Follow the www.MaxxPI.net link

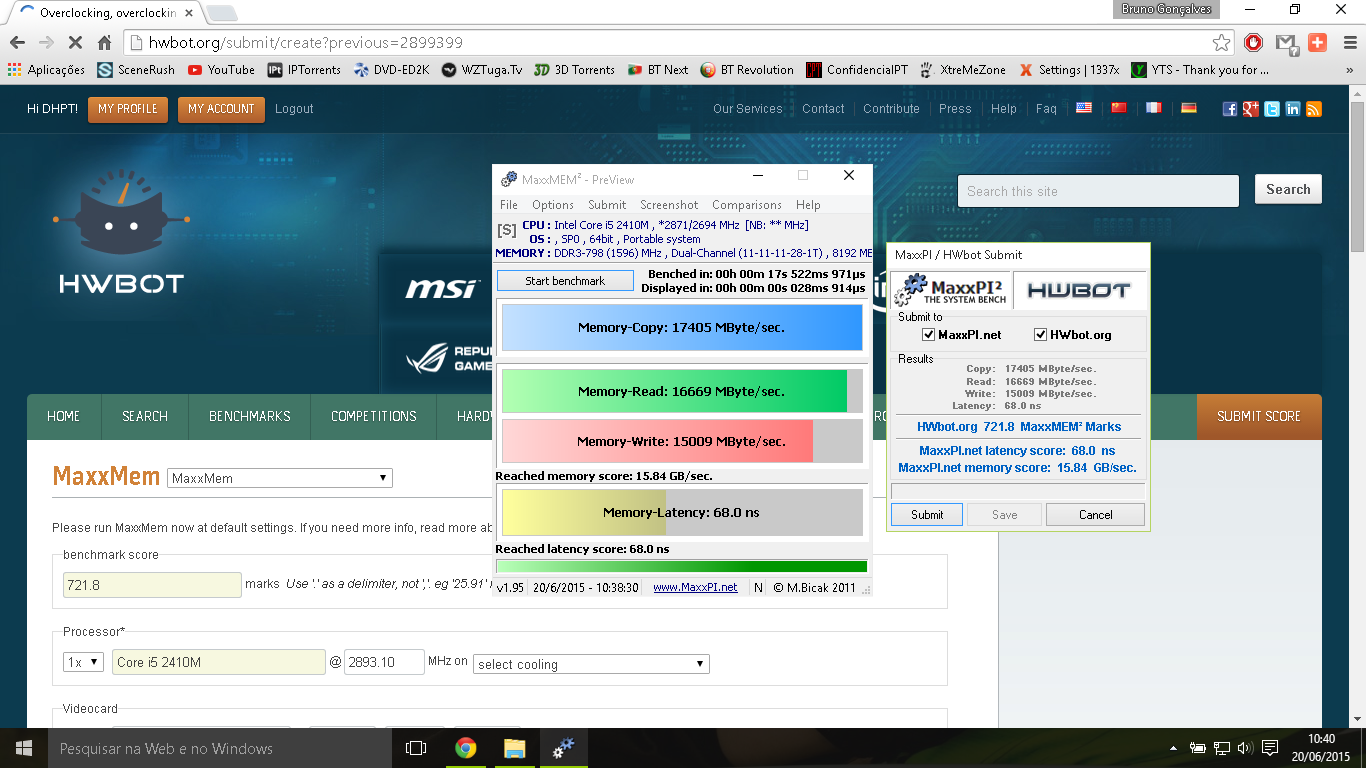pyautogui.click(x=695, y=587)
